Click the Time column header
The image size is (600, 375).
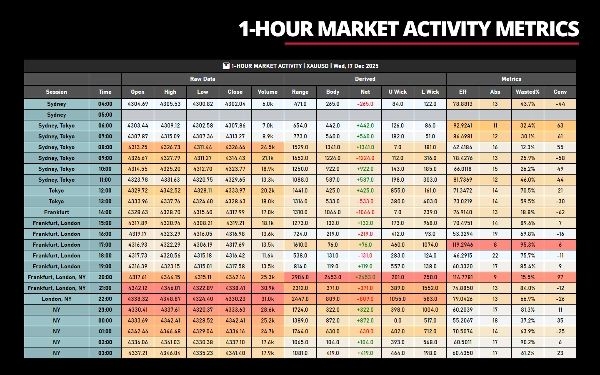coord(105,92)
